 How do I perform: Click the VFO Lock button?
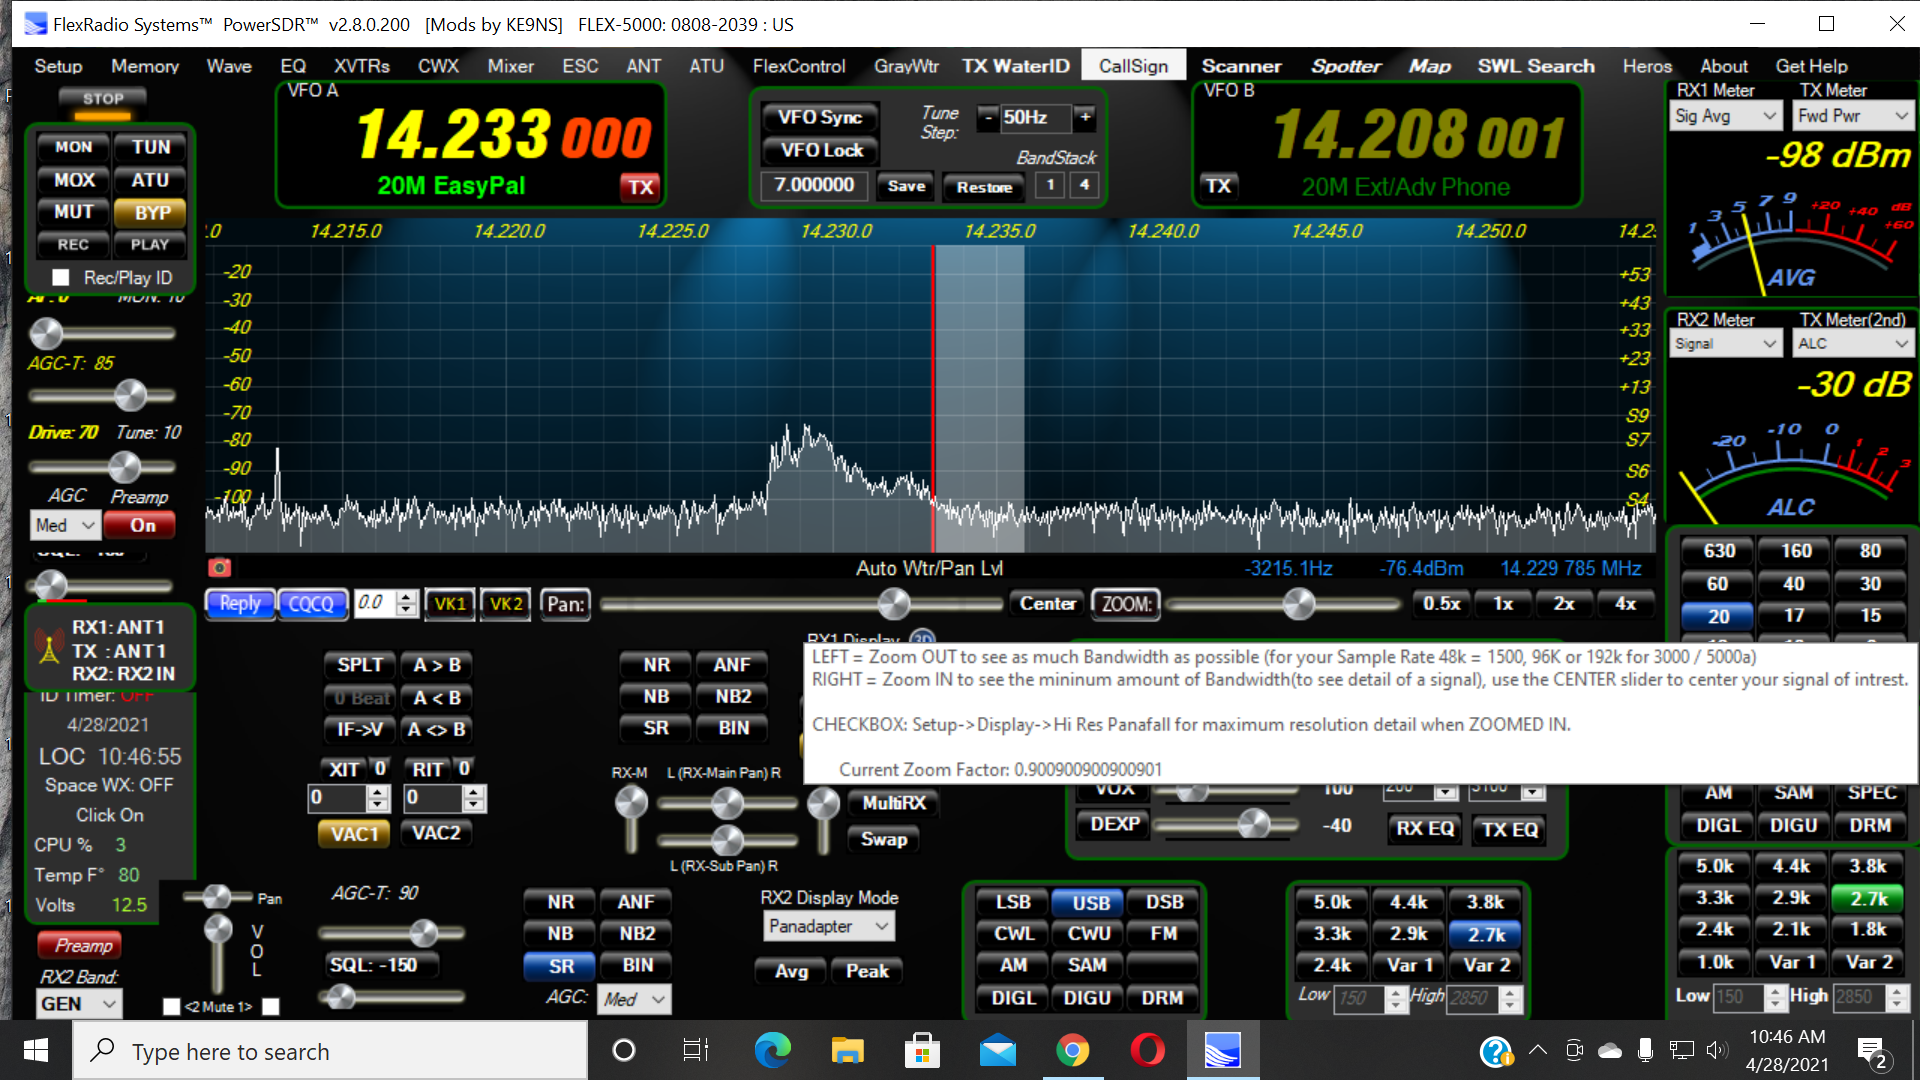pos(820,150)
